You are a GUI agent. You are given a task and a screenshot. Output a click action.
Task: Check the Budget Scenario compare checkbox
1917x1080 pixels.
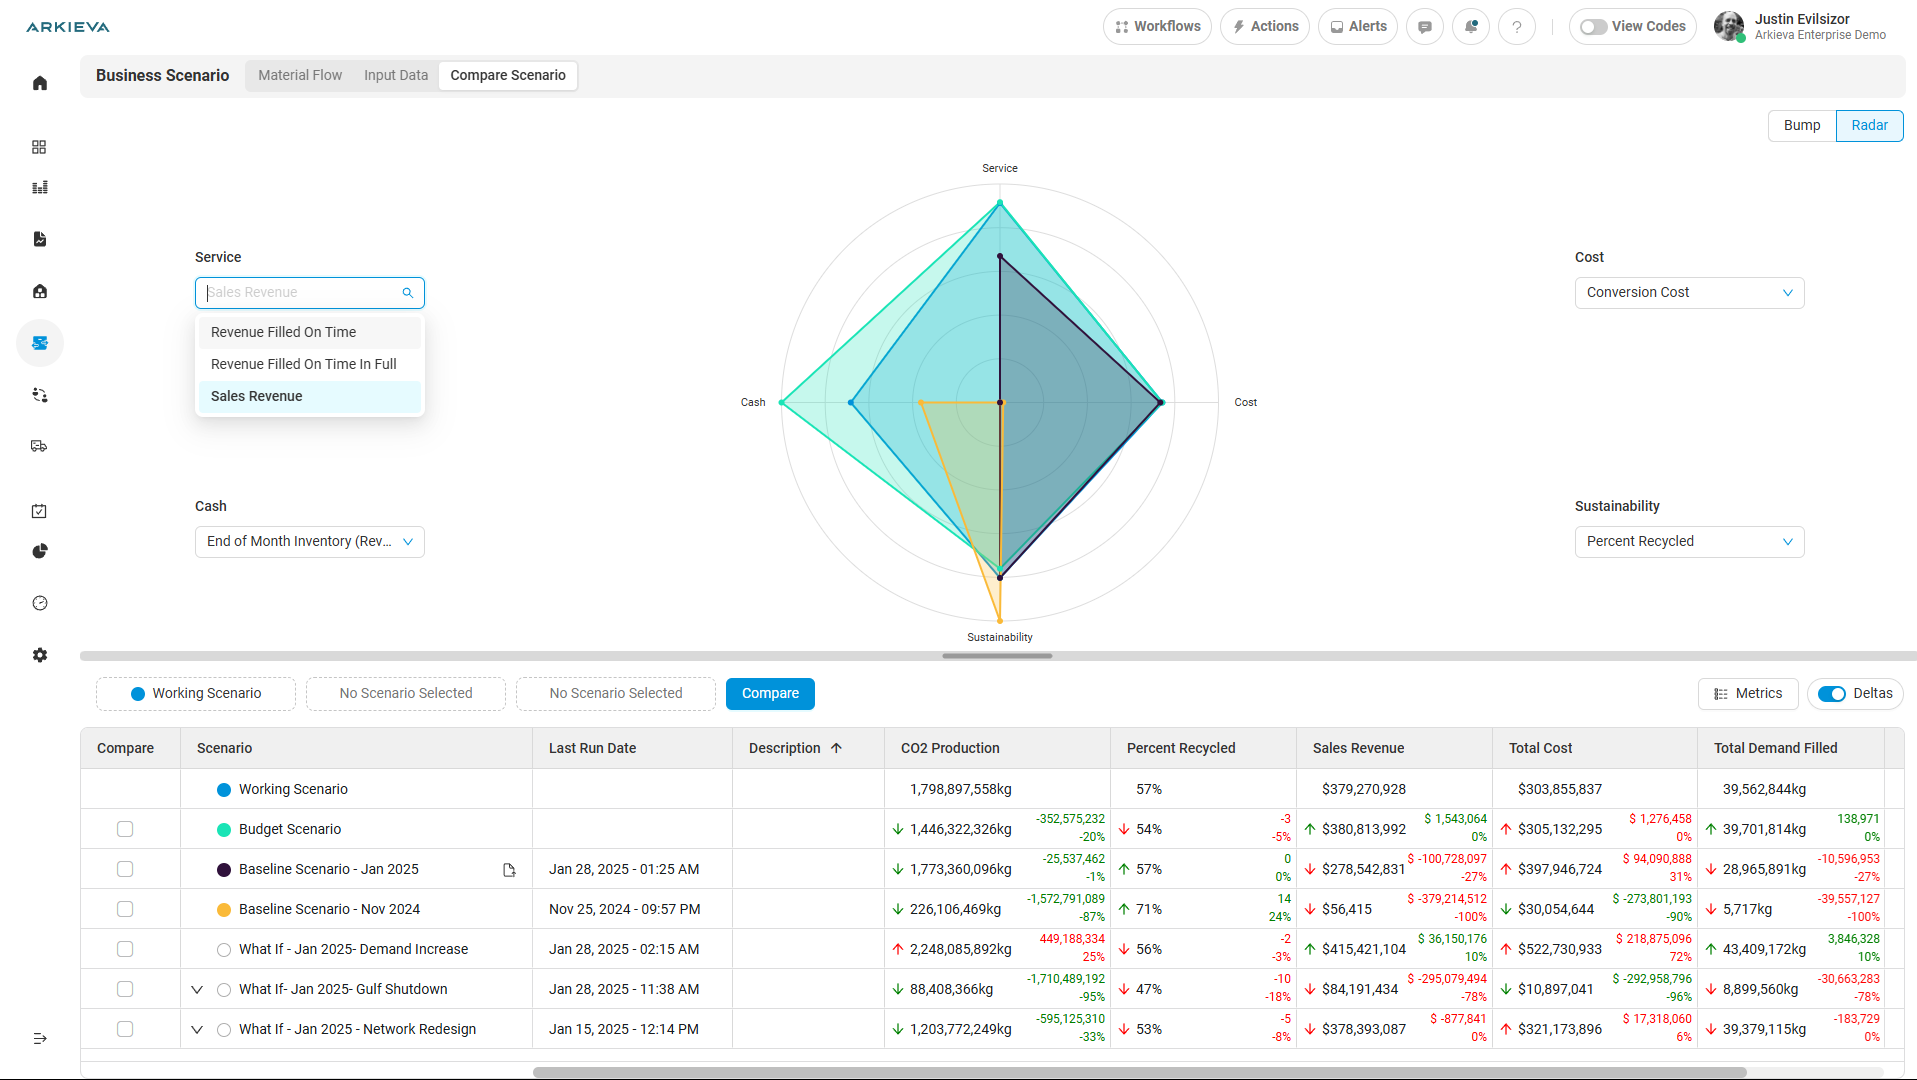tap(125, 829)
